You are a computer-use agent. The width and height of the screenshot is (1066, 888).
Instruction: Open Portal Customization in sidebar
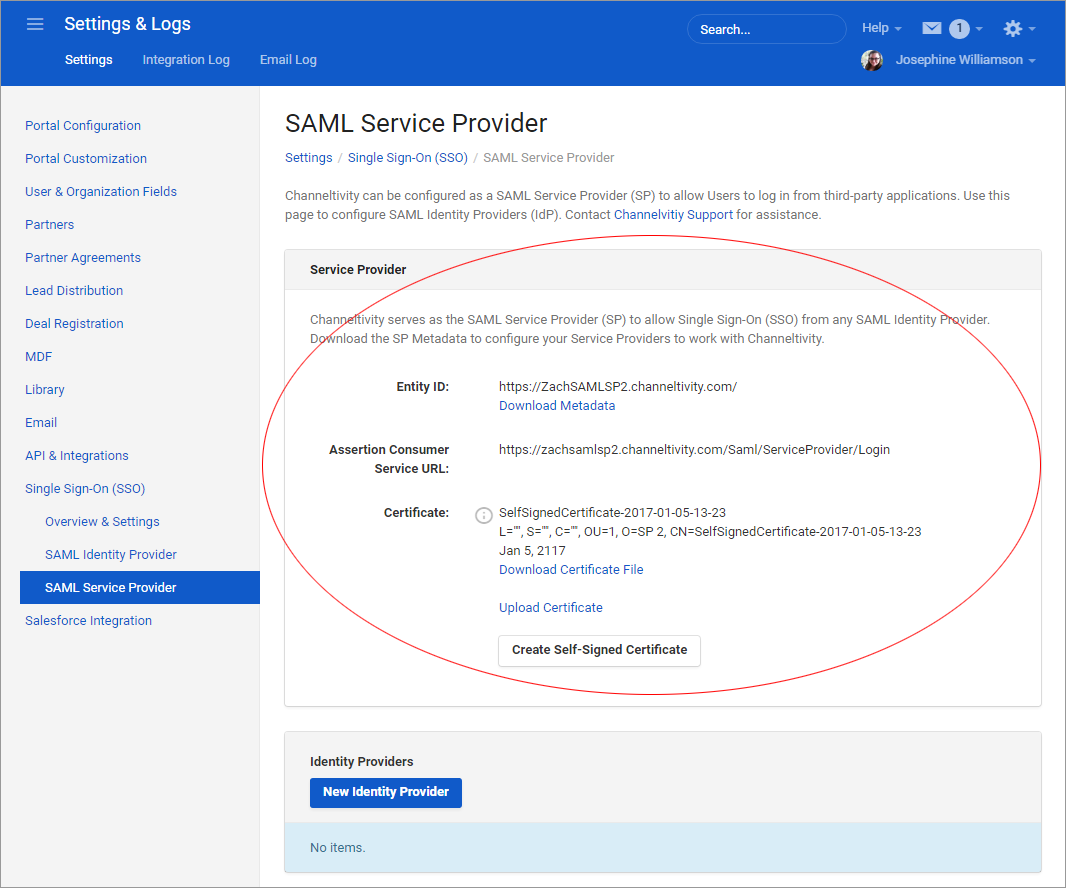86,158
